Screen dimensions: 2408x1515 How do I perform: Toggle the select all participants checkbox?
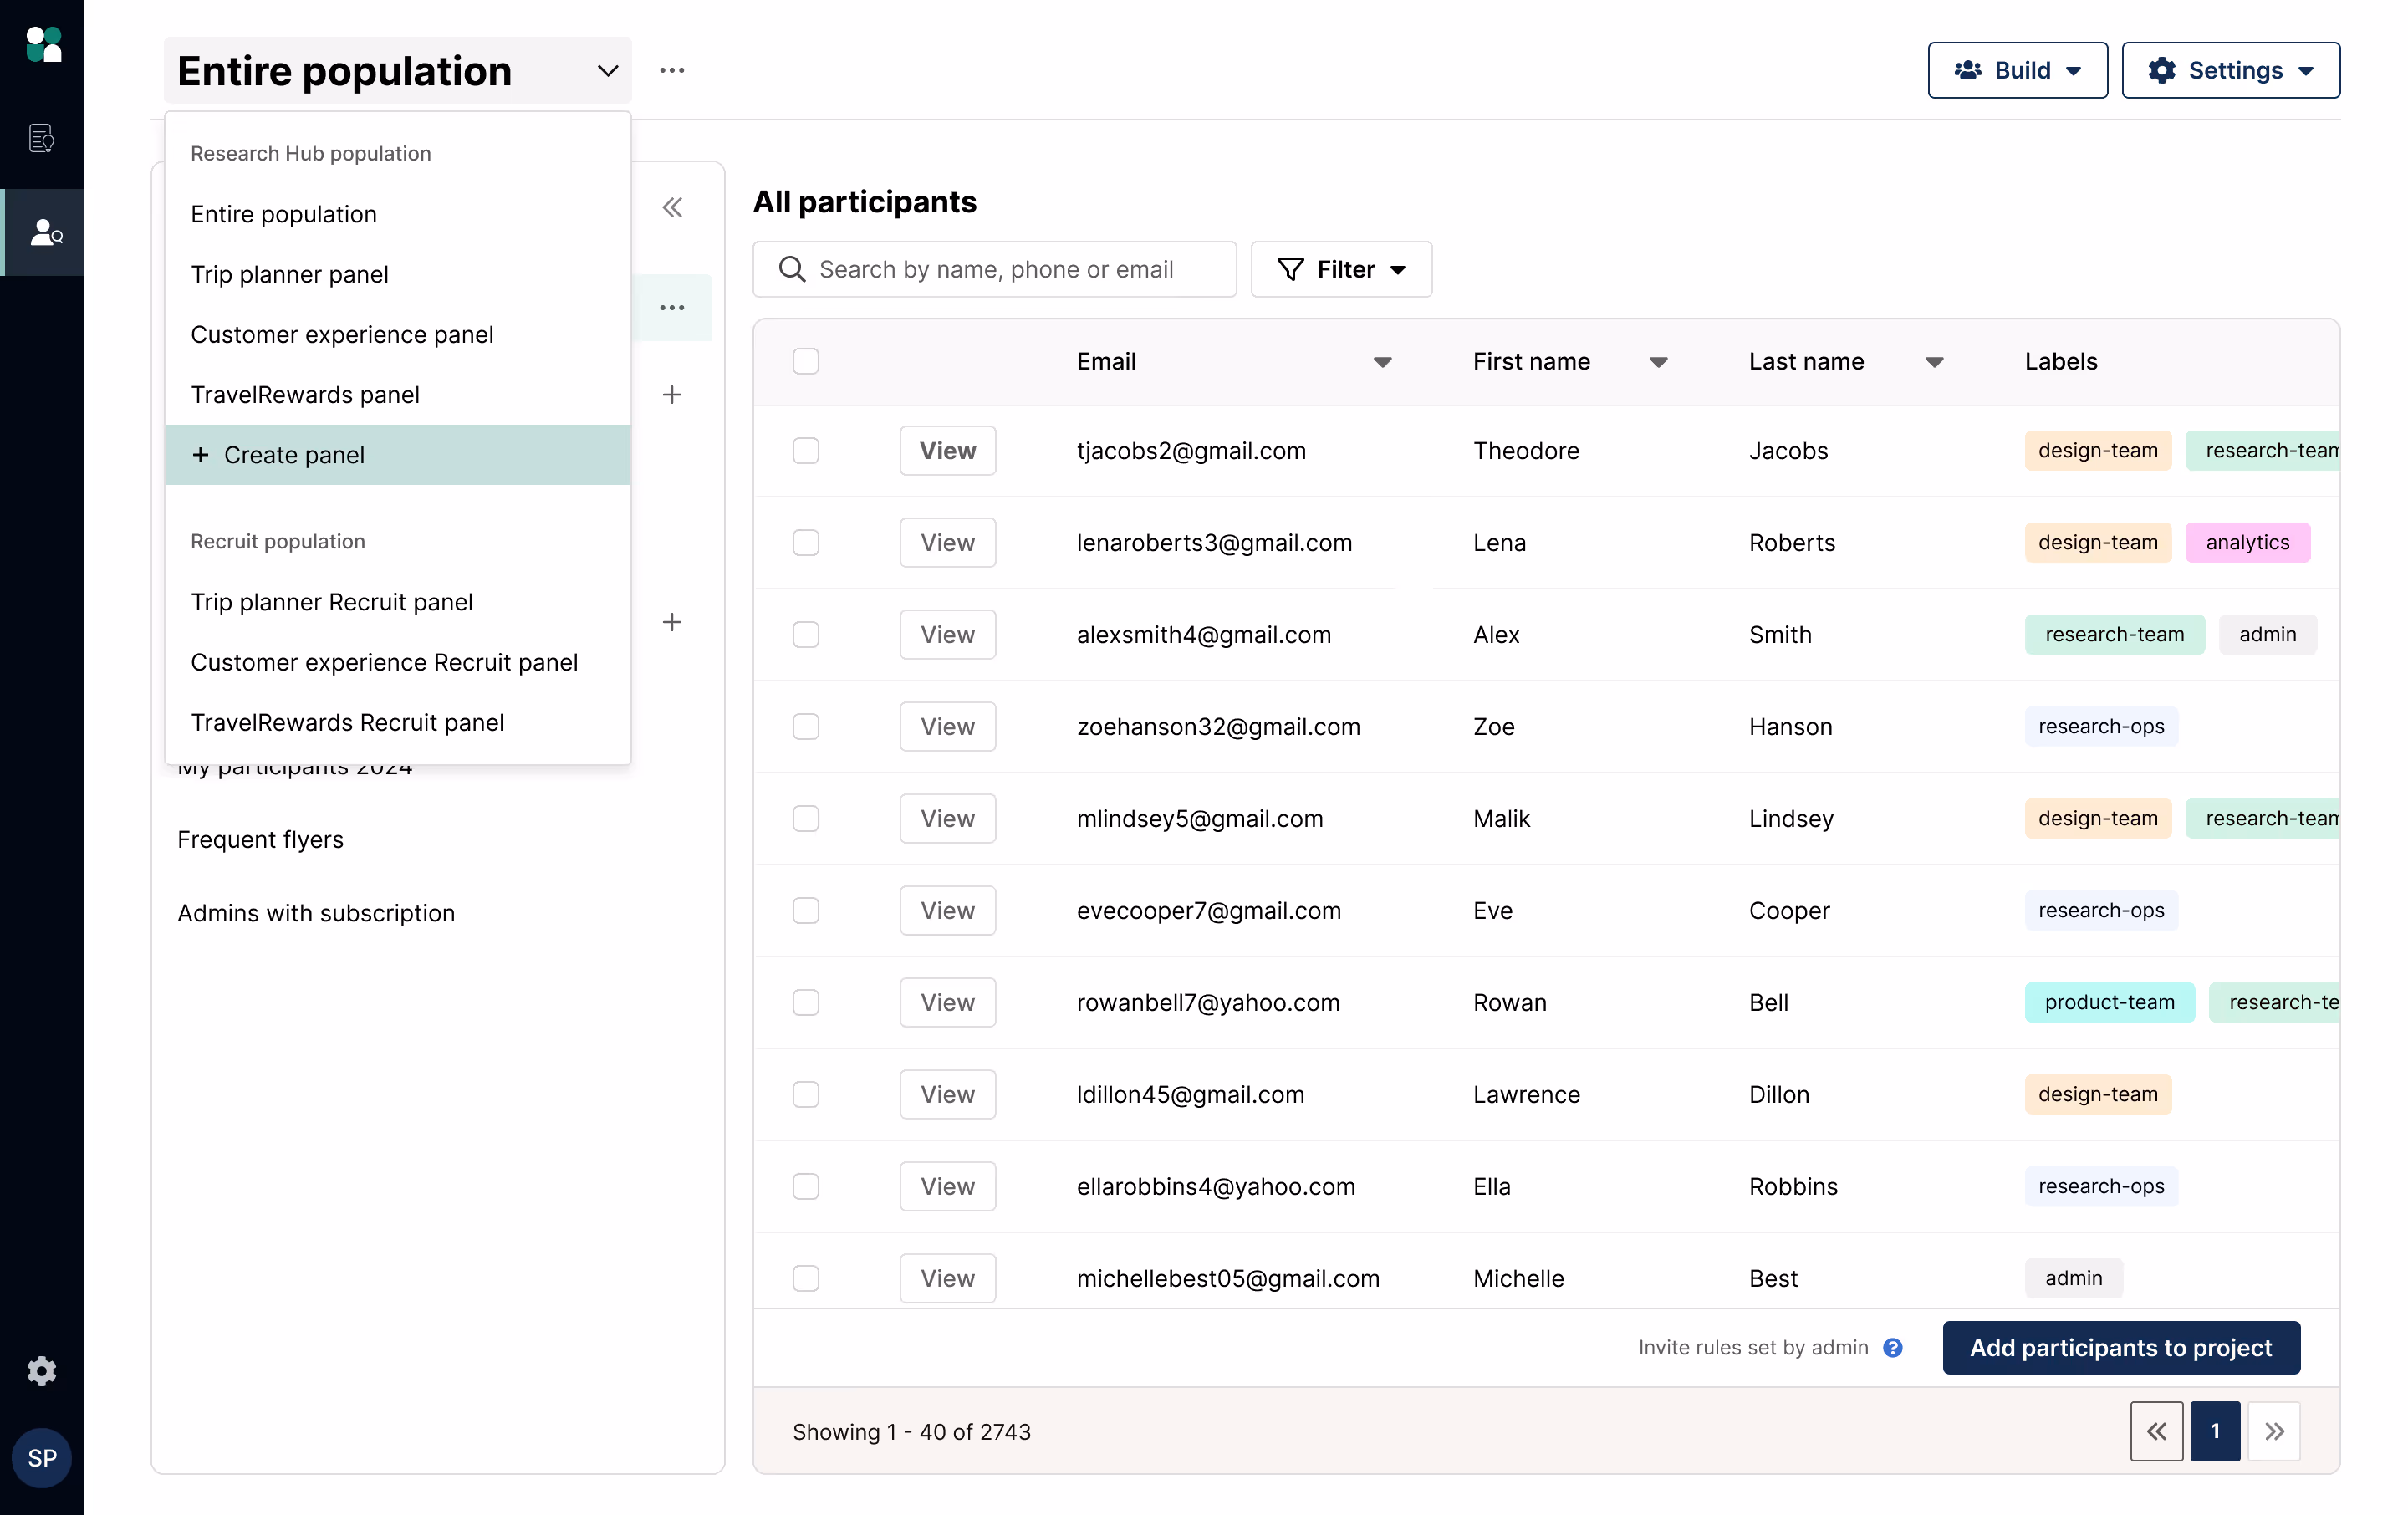805,361
